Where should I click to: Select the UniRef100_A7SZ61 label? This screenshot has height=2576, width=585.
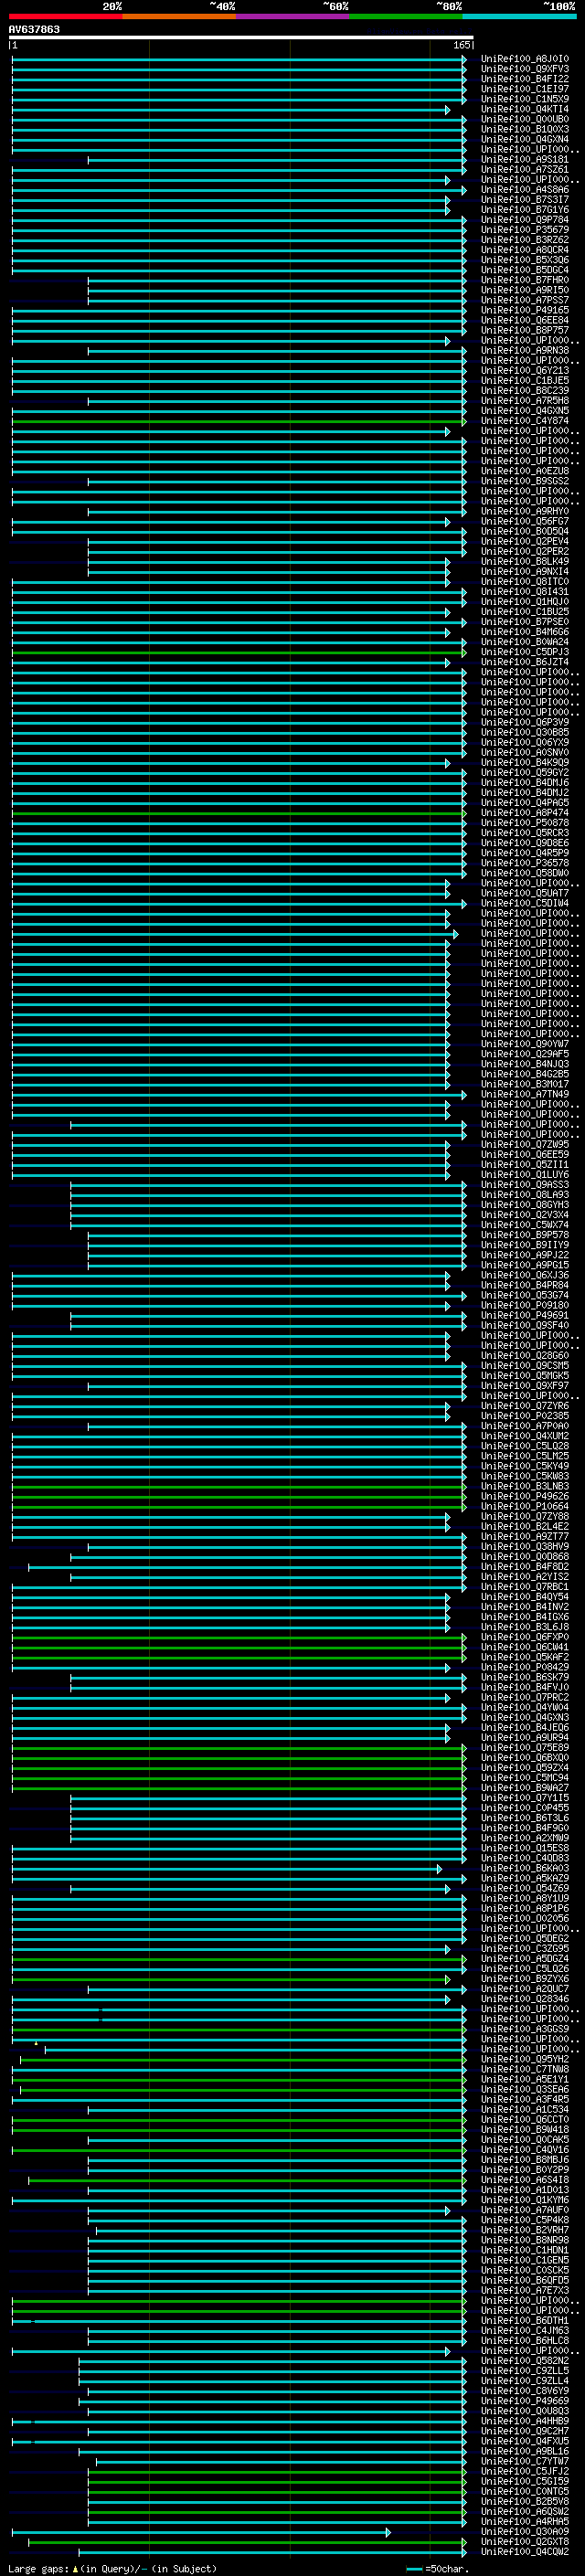pyautogui.click(x=524, y=169)
